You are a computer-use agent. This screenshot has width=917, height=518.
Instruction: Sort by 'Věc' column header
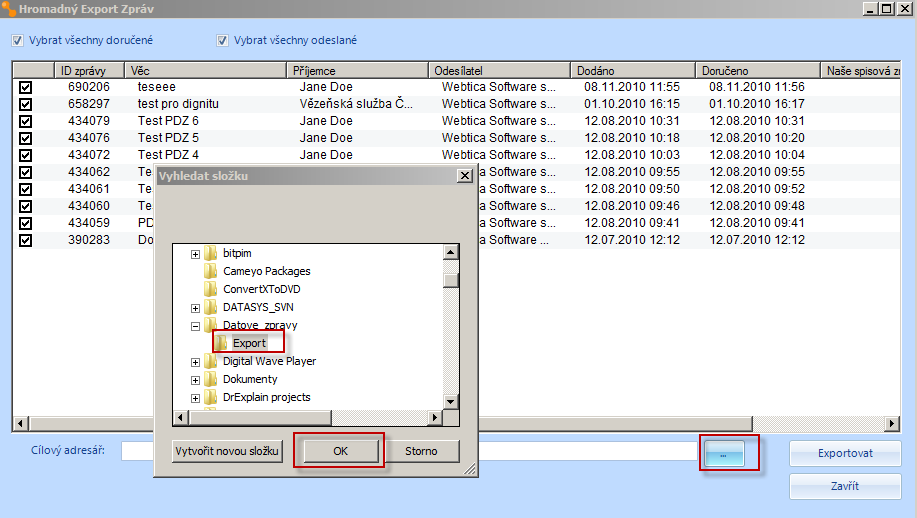(x=207, y=71)
